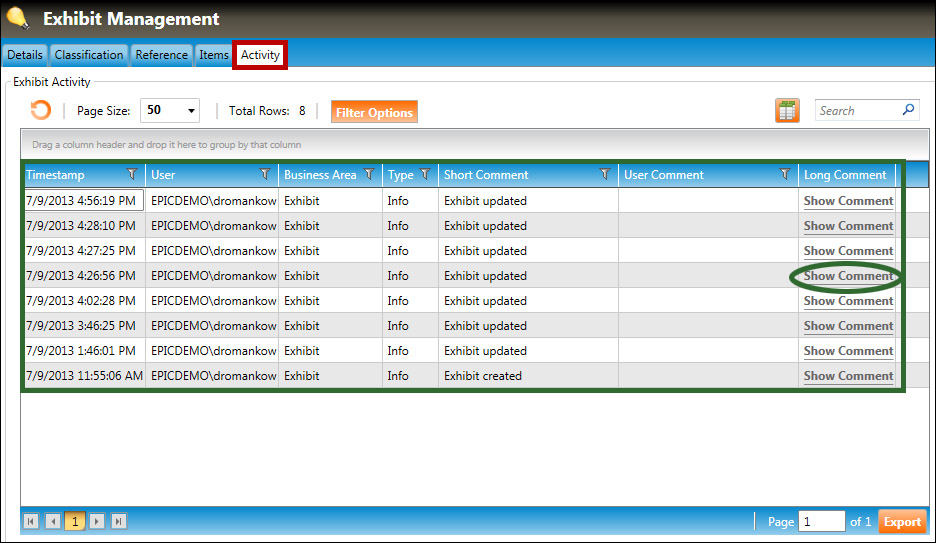936x543 pixels.
Task: Click the magnifier search icon
Action: (908, 110)
